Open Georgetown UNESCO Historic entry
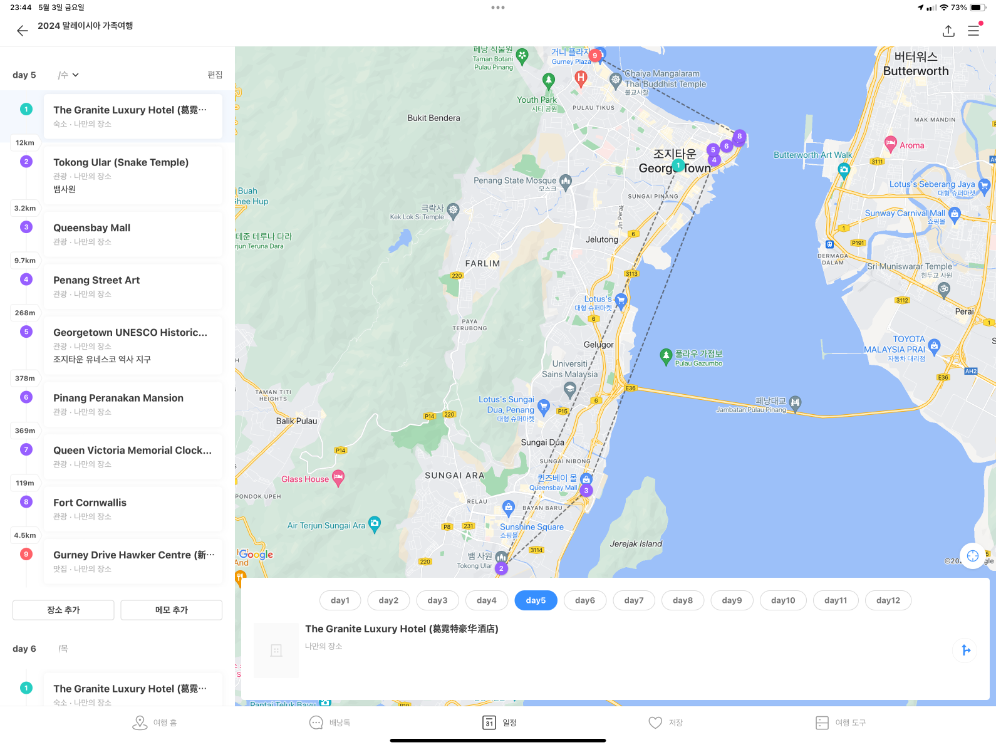 (133, 346)
